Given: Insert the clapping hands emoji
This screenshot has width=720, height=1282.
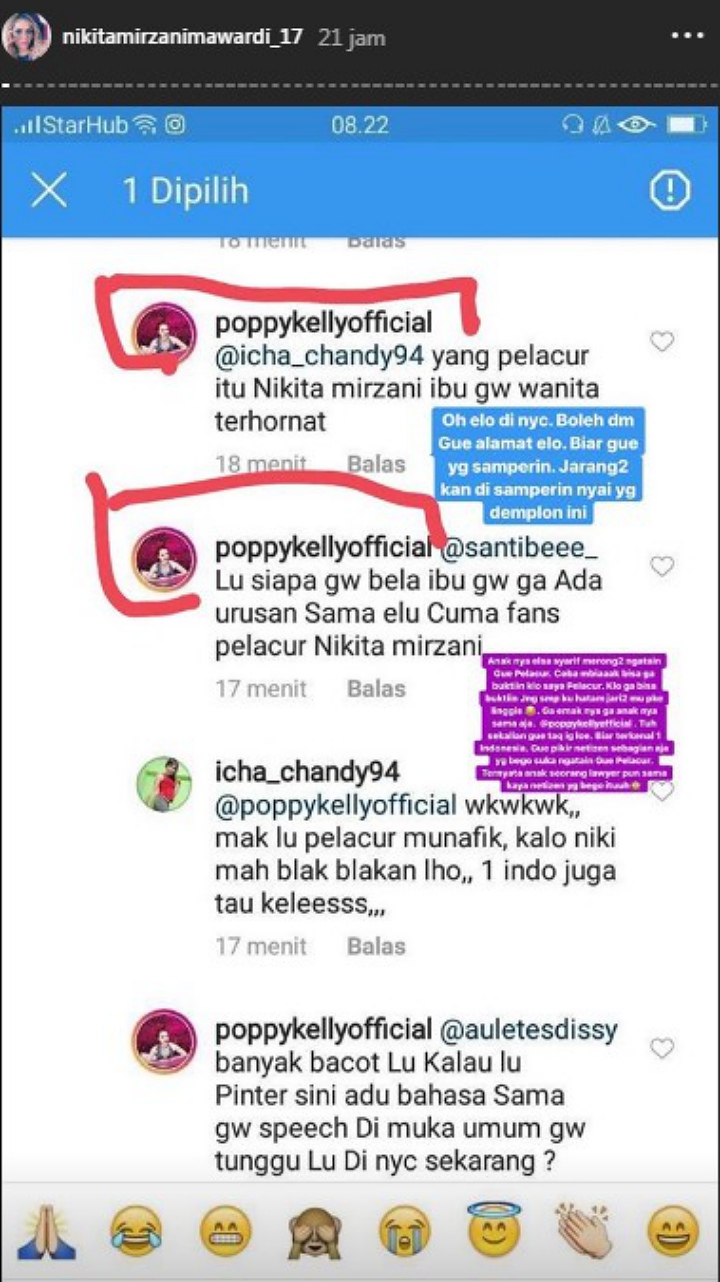Looking at the screenshot, I should (583, 1231).
